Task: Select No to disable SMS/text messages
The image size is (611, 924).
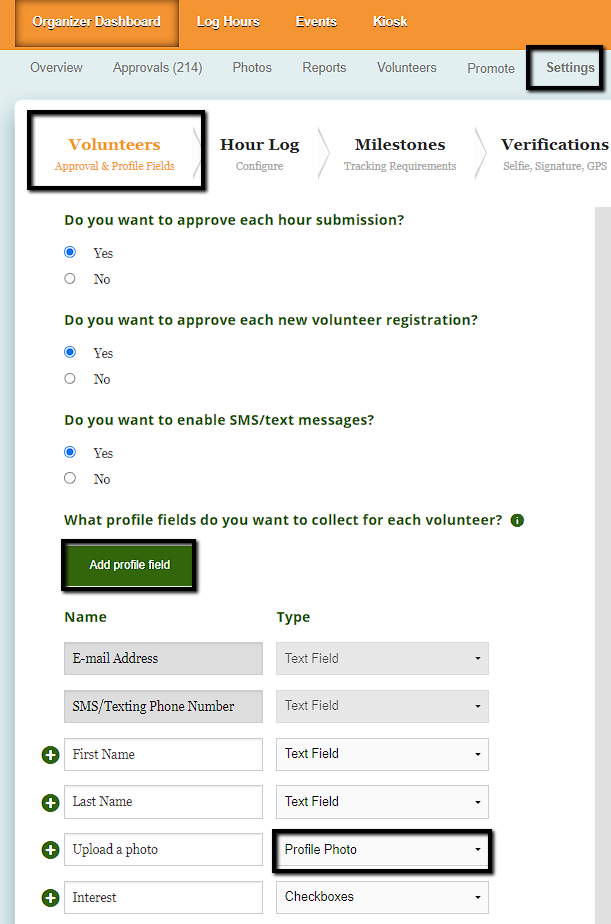Action: point(70,478)
